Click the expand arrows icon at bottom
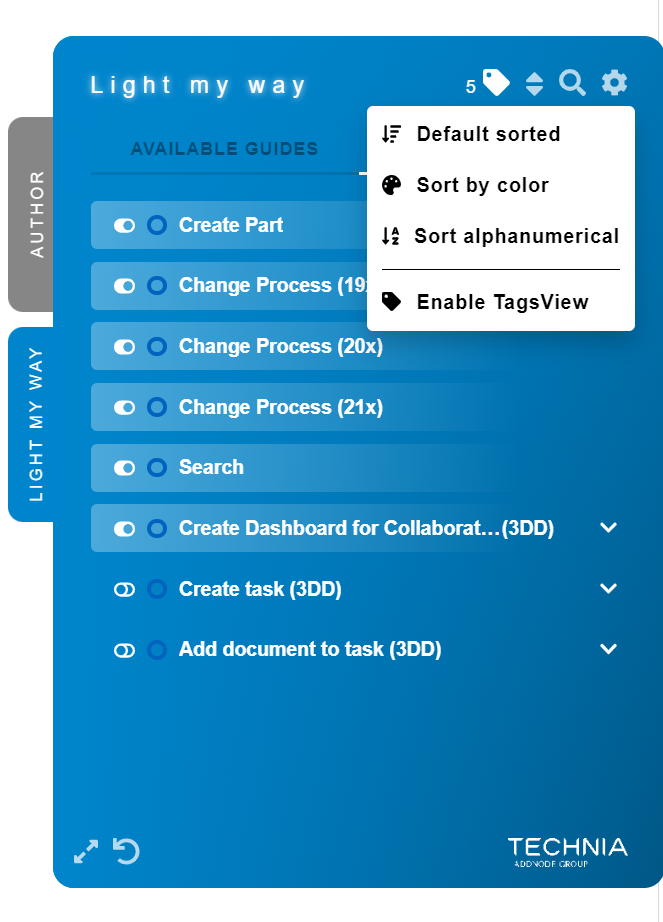 tap(86, 851)
